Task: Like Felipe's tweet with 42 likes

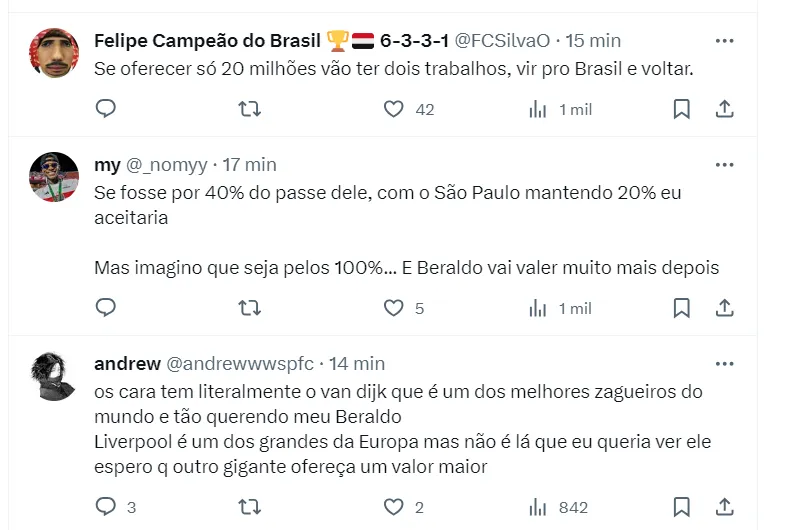Action: pyautogui.click(x=394, y=109)
